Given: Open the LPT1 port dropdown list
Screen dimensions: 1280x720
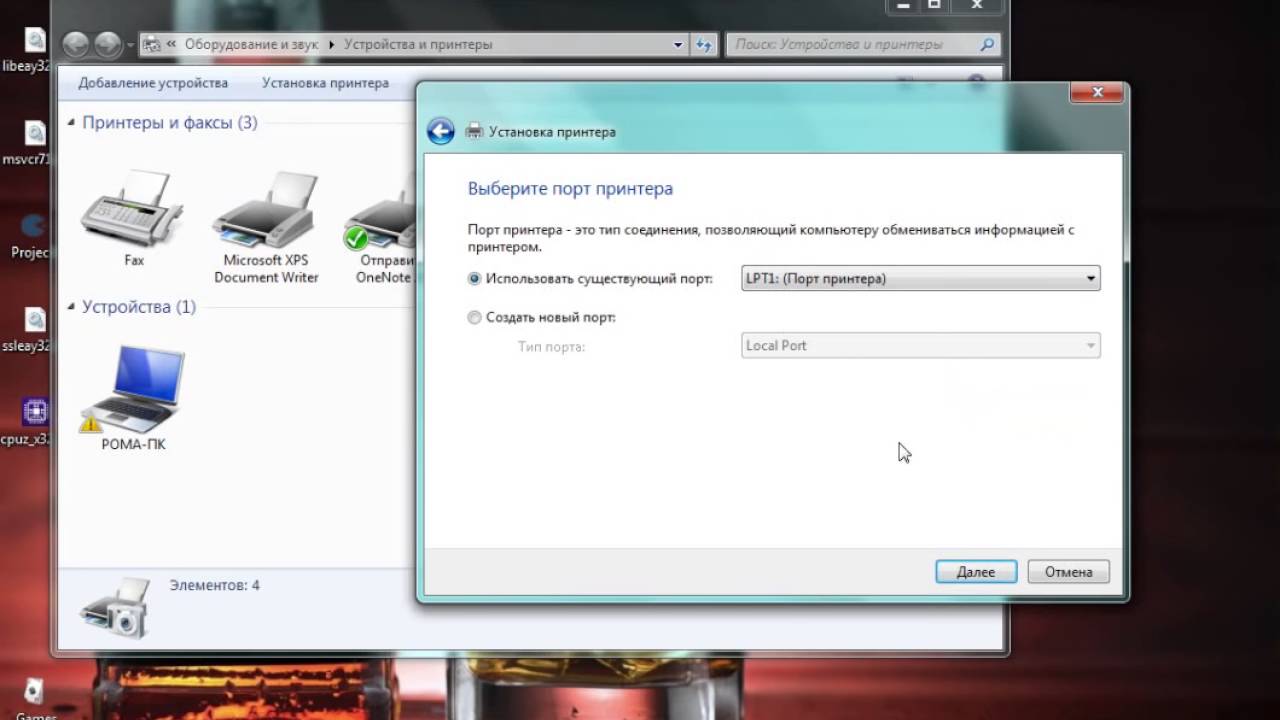Looking at the screenshot, I should pyautogui.click(x=1090, y=279).
